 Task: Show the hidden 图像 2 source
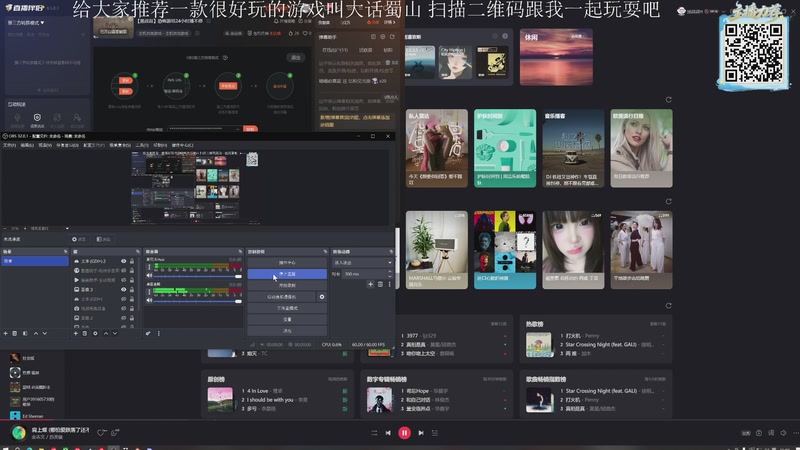click(123, 318)
